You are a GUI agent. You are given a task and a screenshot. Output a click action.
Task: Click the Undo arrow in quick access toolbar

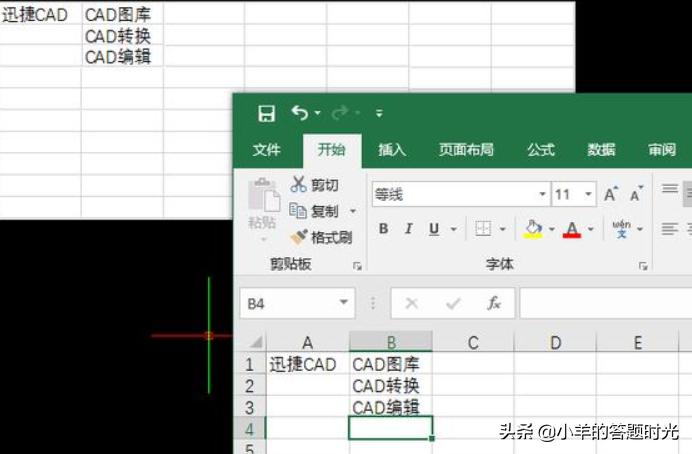pyautogui.click(x=300, y=113)
